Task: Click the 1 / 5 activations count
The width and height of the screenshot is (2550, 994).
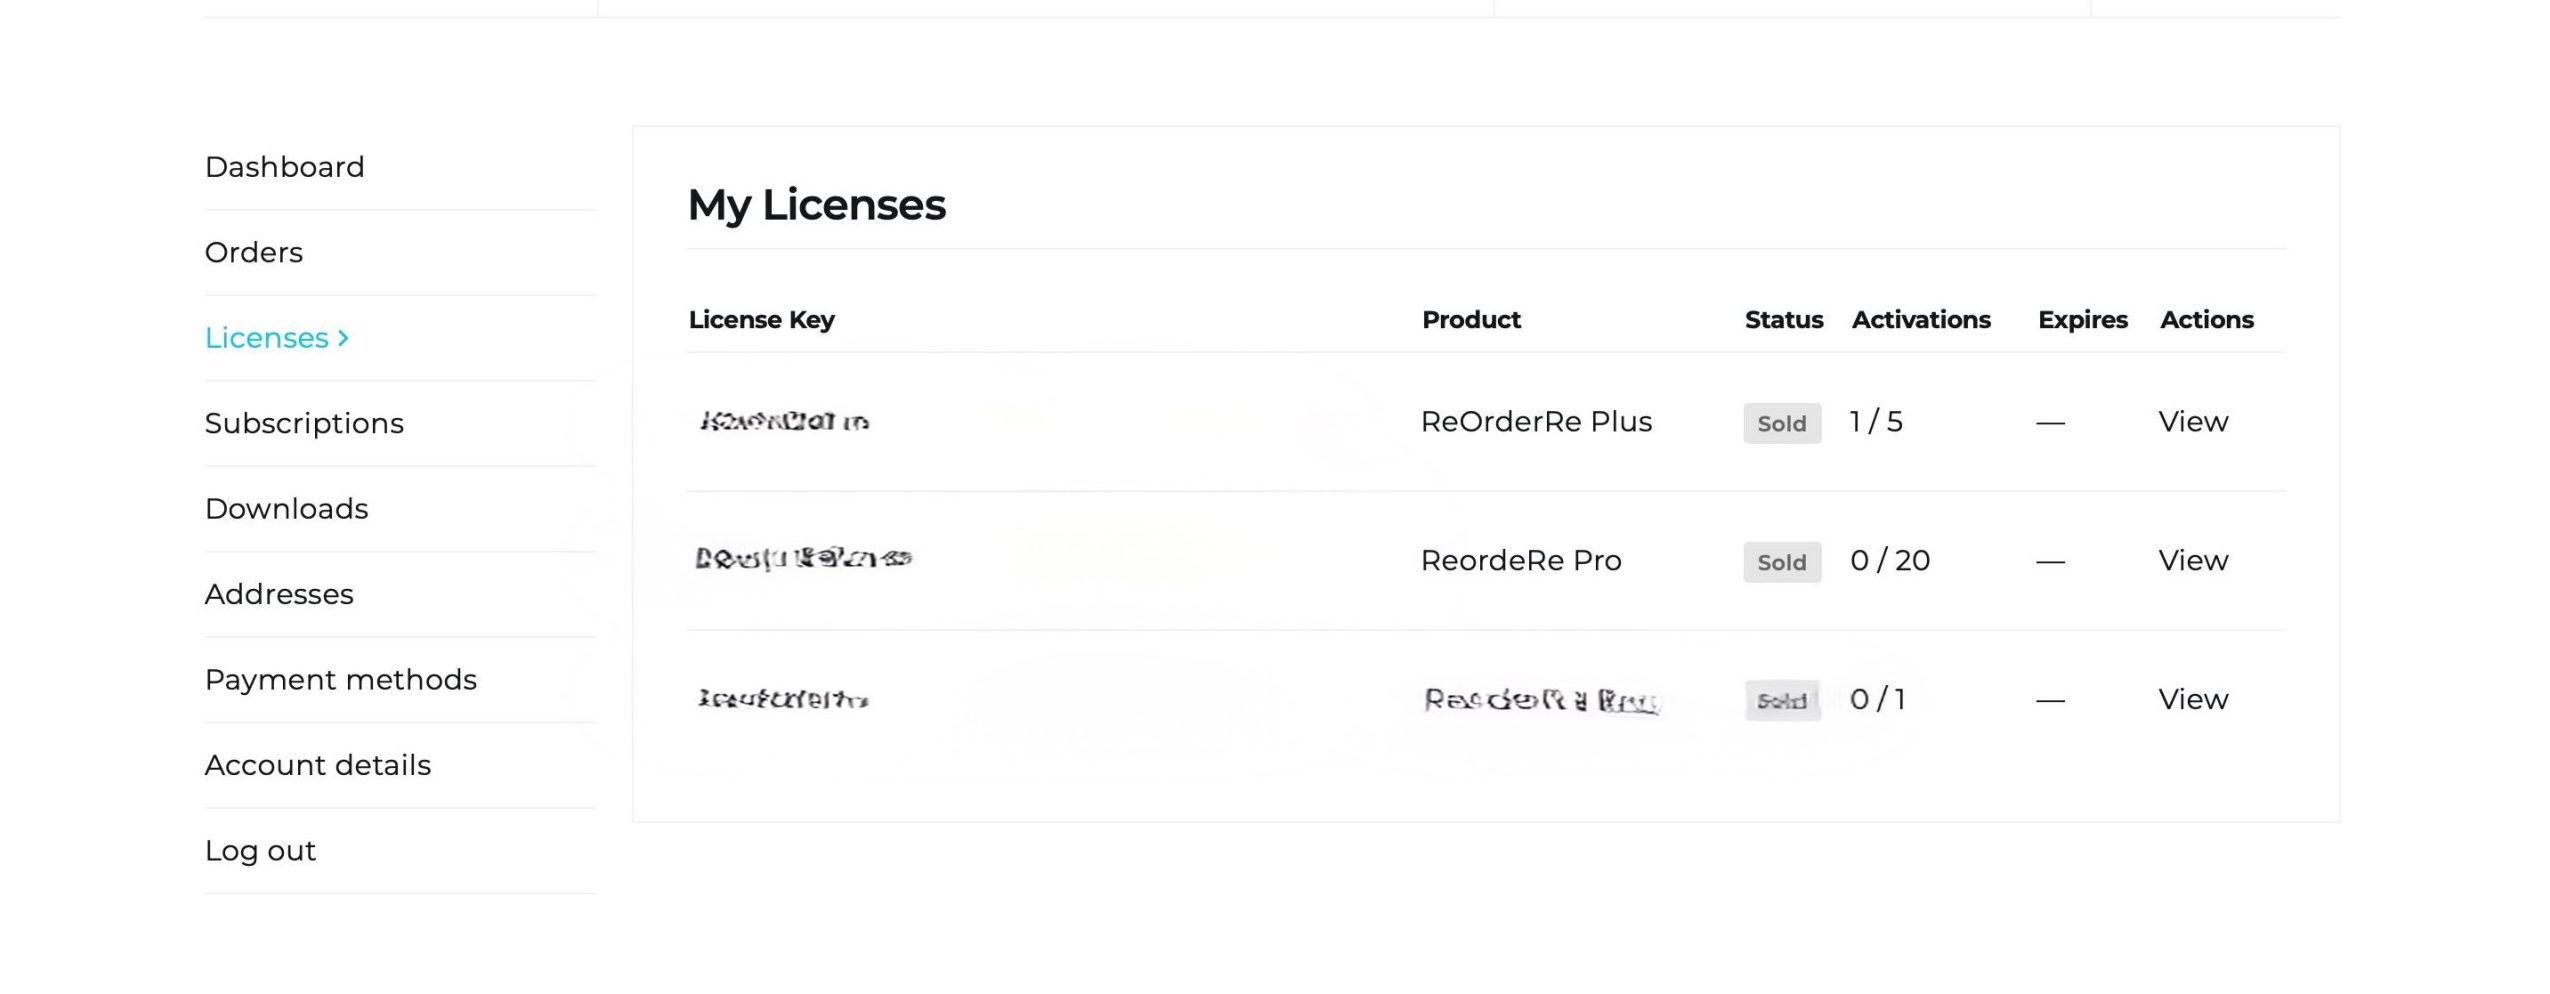Action: point(1875,422)
